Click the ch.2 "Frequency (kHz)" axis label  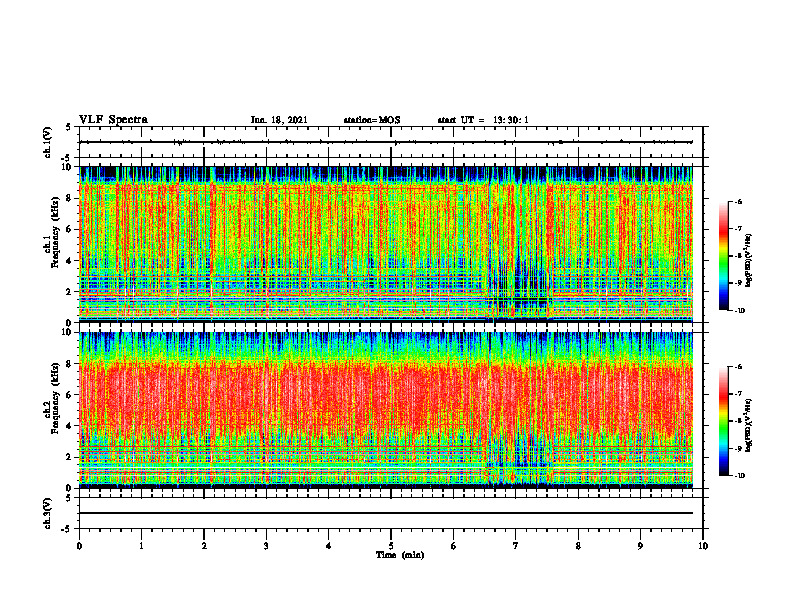click(55, 398)
